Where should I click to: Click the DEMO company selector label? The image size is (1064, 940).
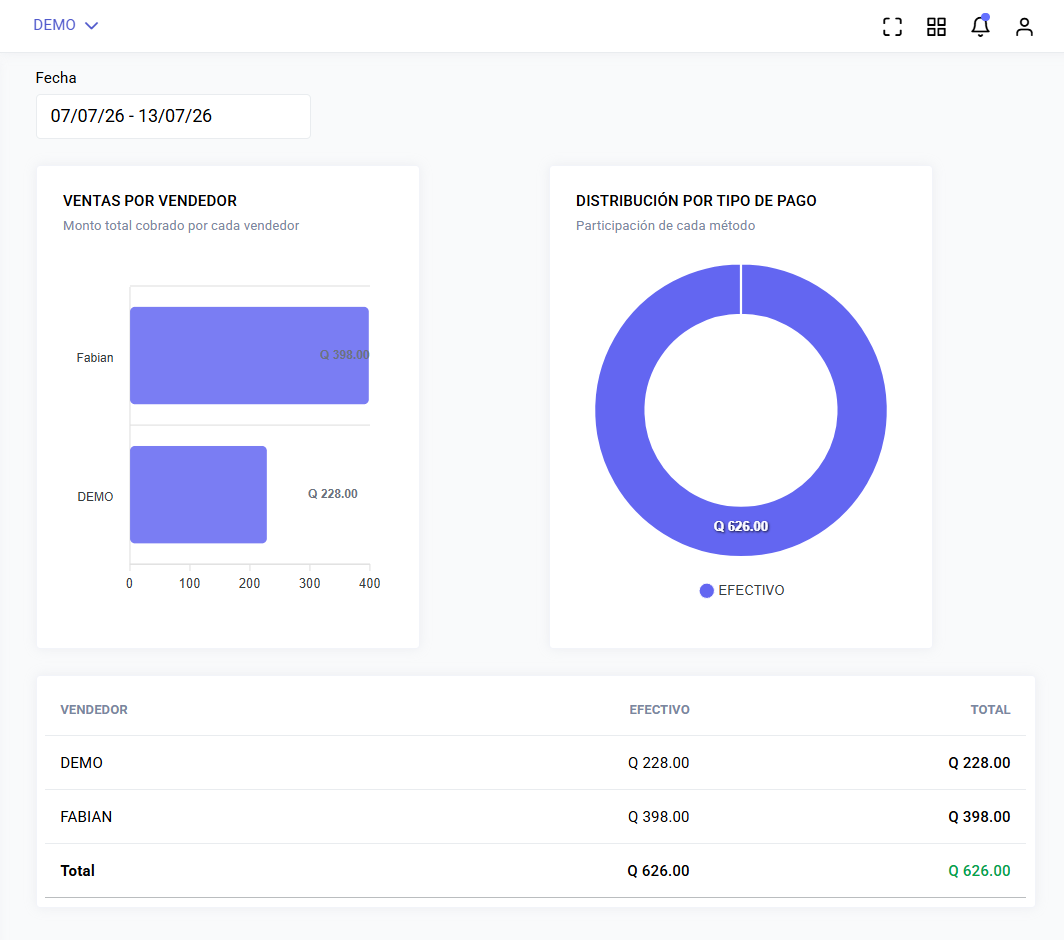[54, 25]
